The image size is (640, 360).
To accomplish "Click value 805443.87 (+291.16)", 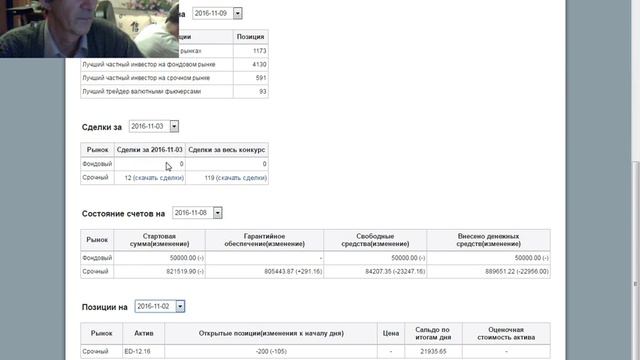I will [x=293, y=271].
